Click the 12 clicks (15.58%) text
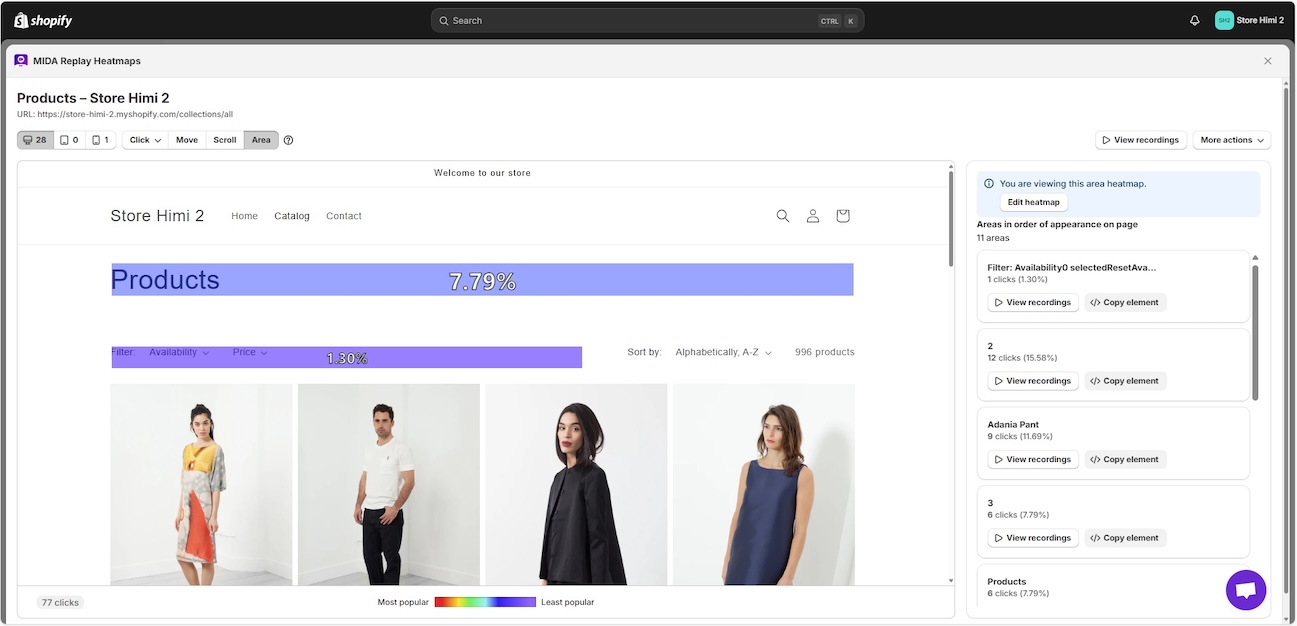Image resolution: width=1297 pixels, height=626 pixels. 1022,358
